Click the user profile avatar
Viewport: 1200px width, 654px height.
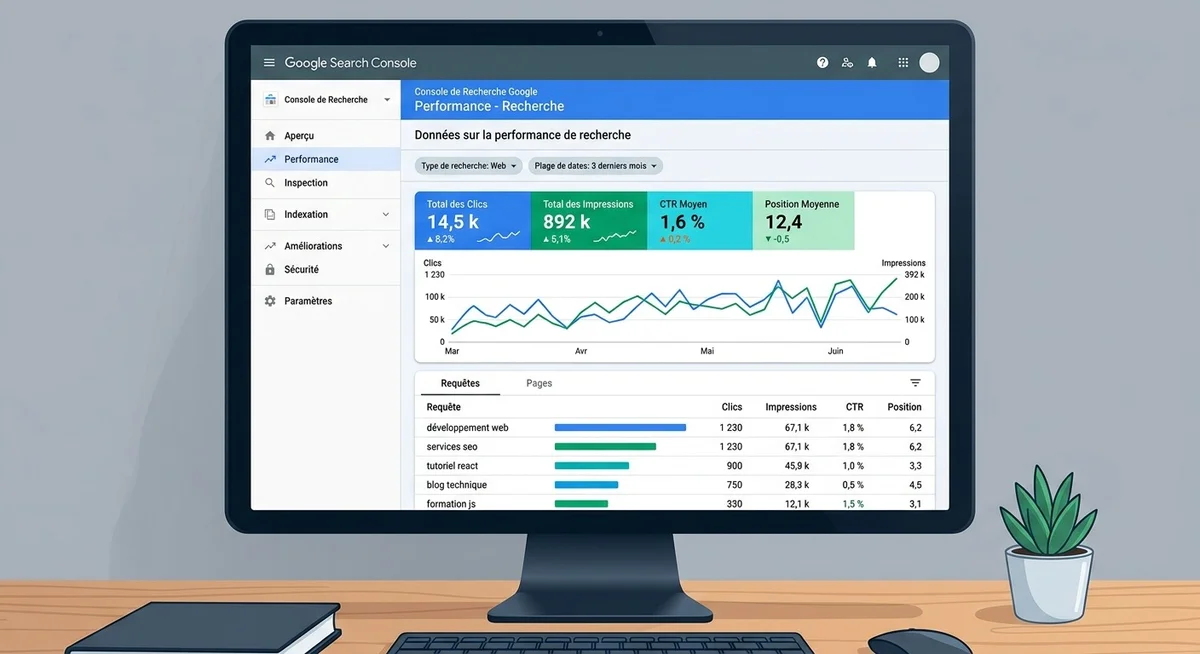929,61
